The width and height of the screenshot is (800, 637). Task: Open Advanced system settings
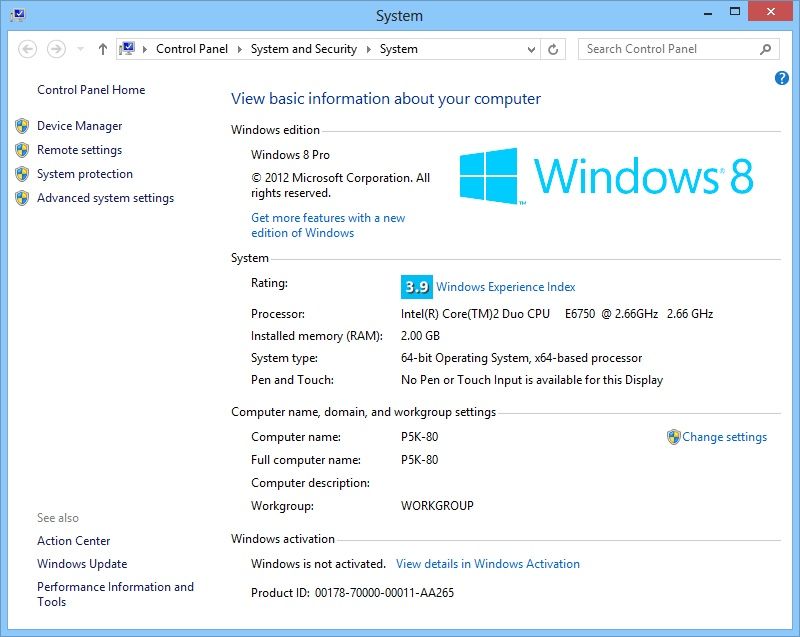tap(106, 198)
